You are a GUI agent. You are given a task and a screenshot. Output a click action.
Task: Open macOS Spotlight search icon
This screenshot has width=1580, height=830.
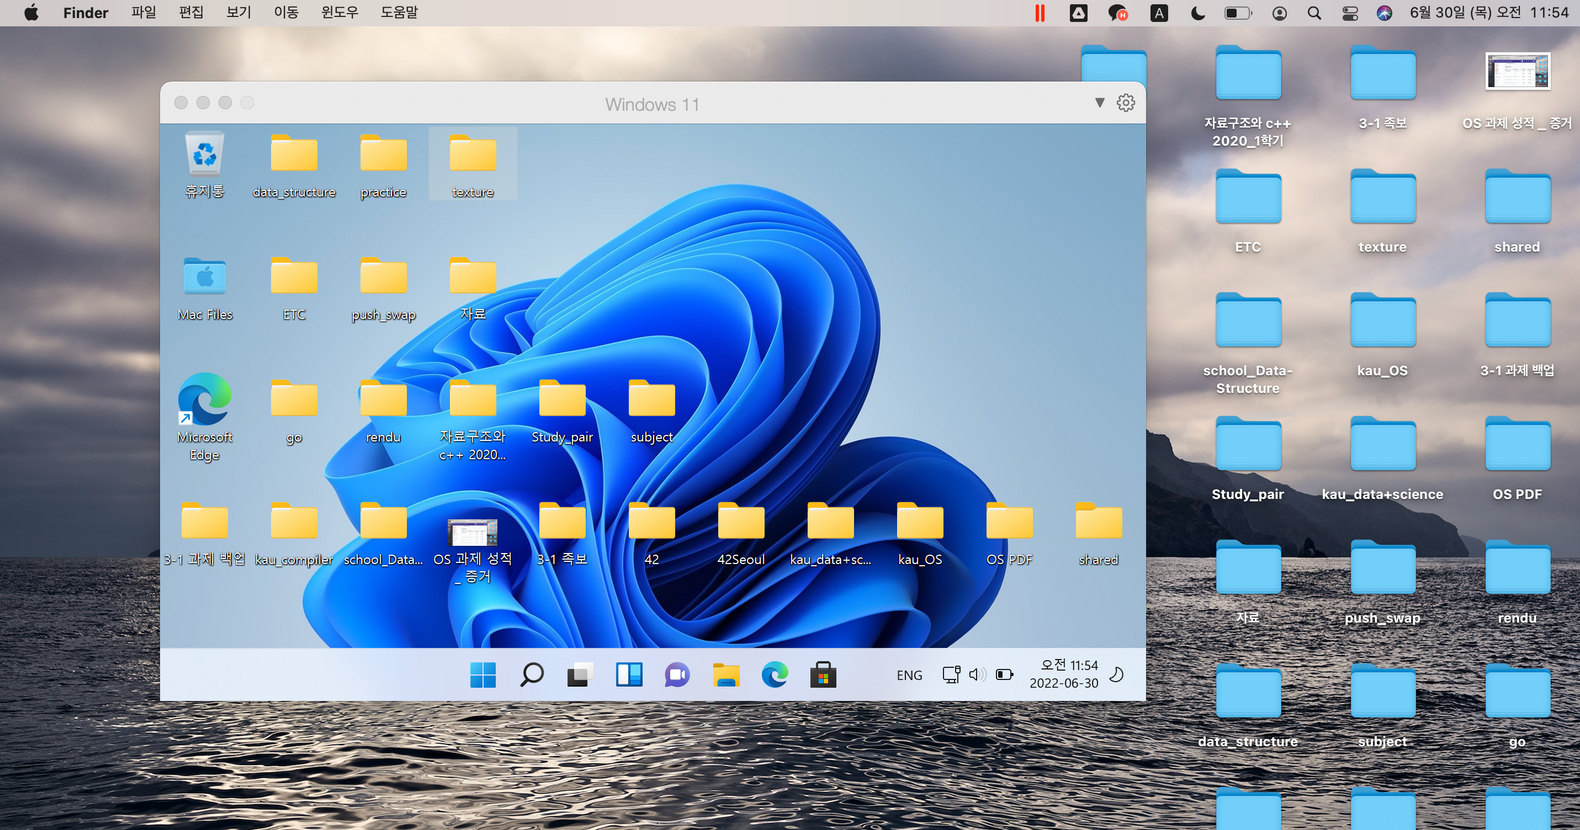click(x=1314, y=13)
